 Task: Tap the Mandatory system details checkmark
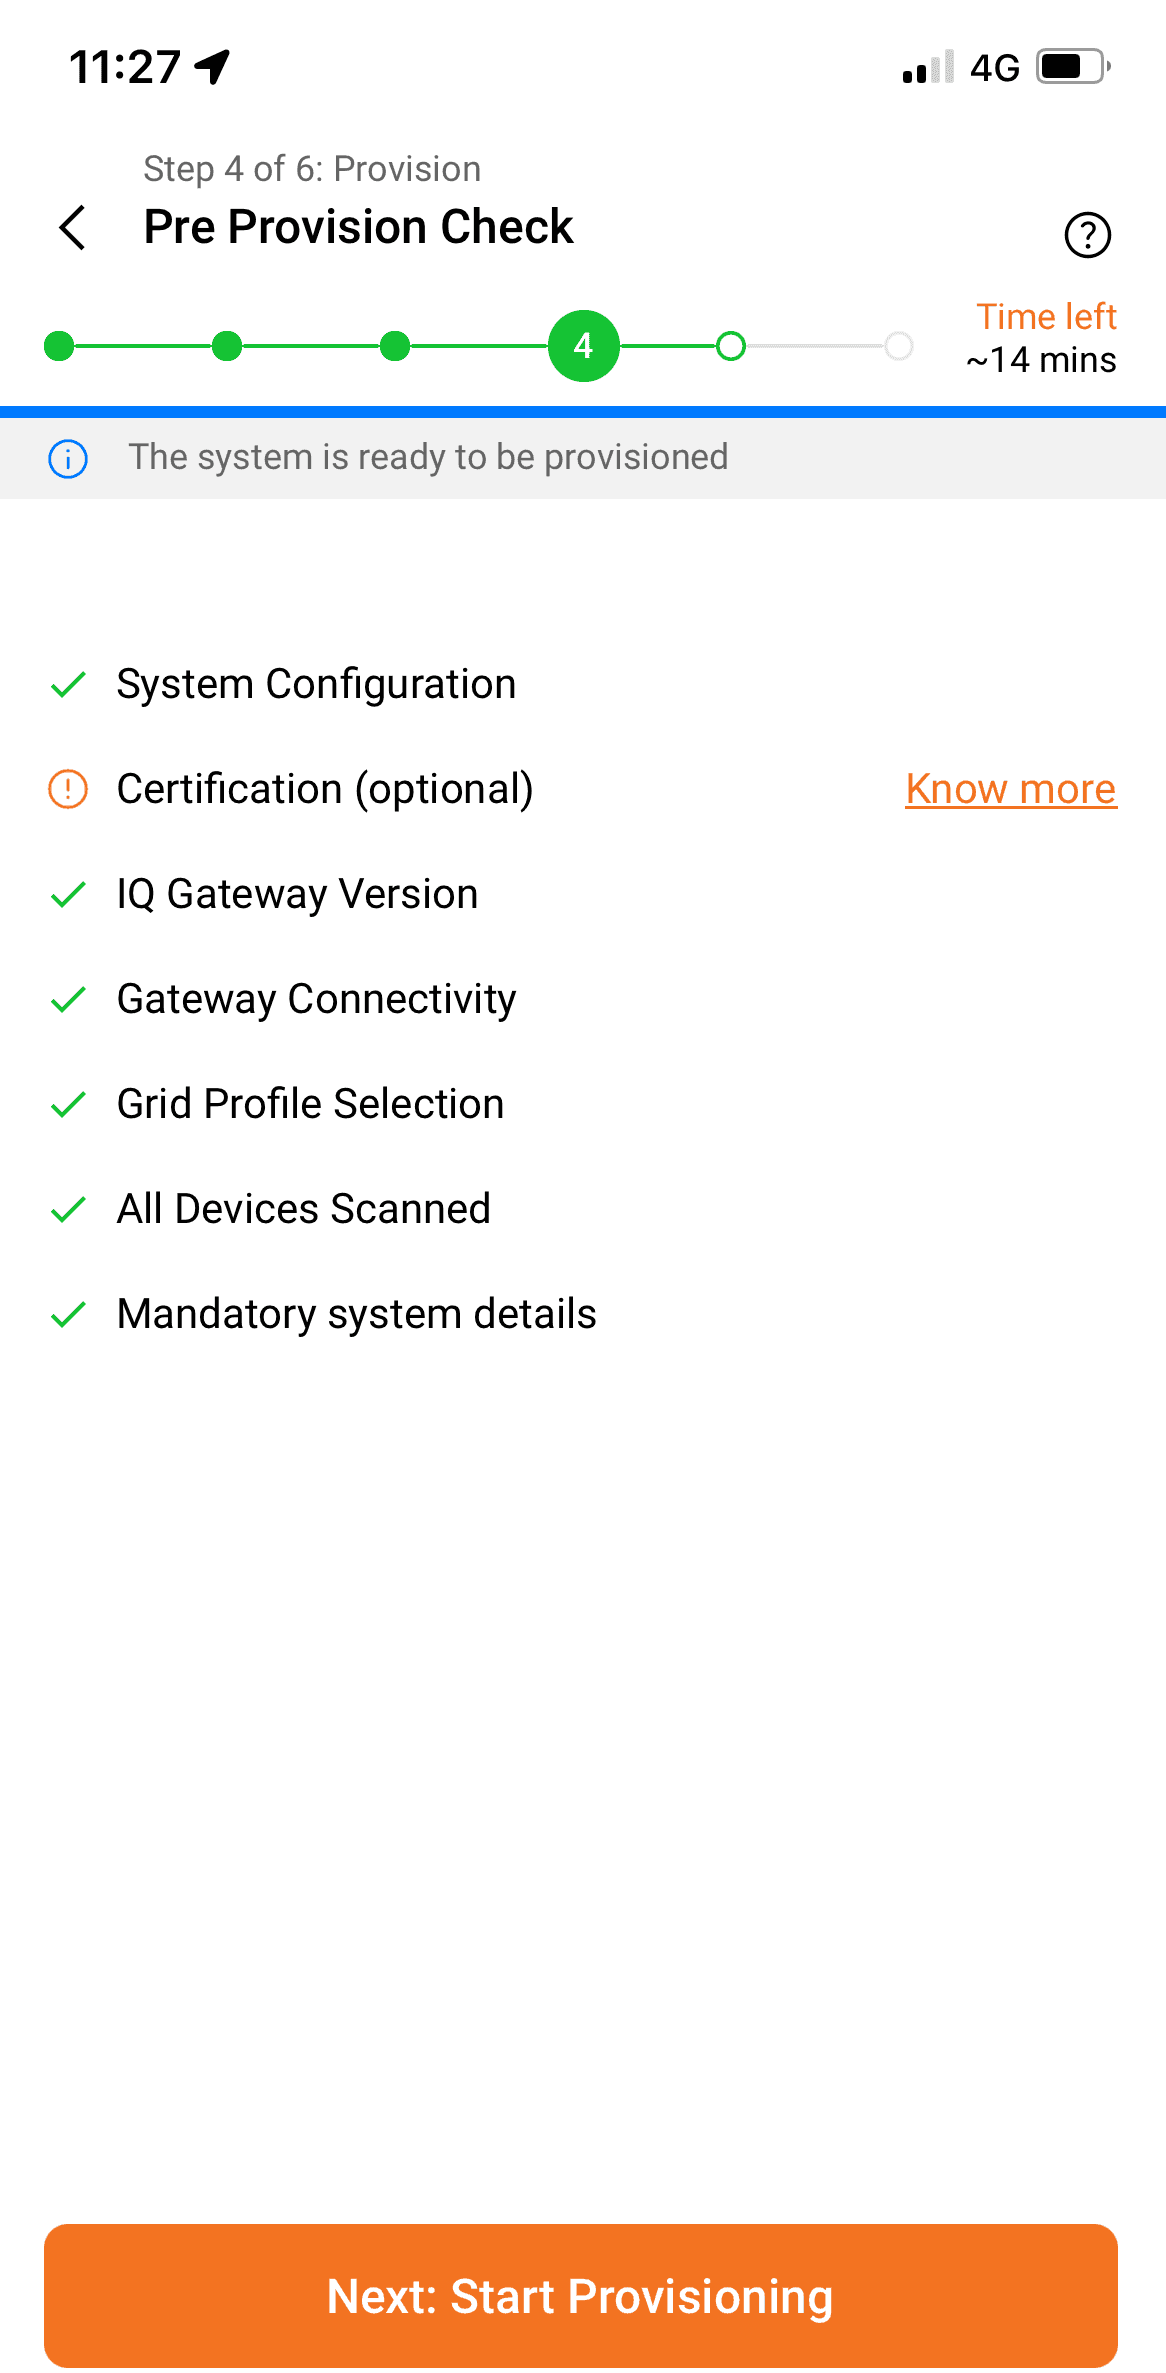pos(68,1315)
